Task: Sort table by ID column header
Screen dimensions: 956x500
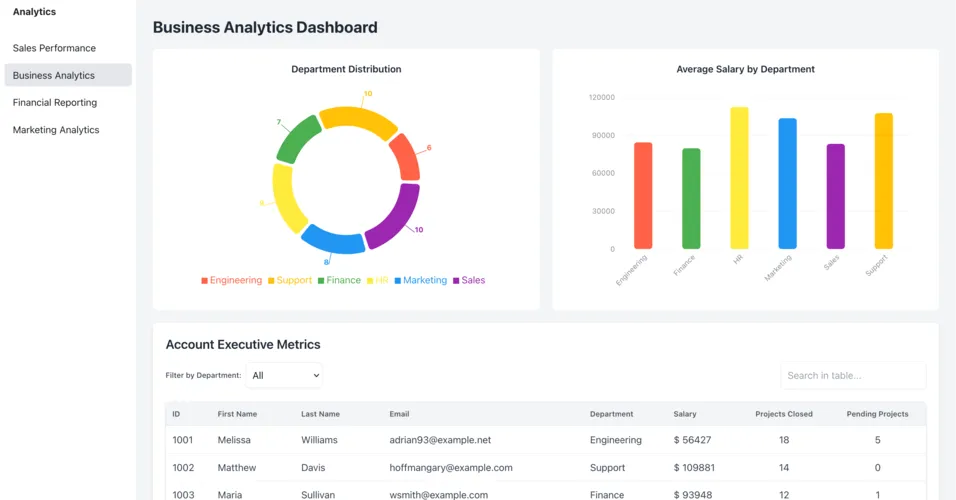Action: click(176, 414)
